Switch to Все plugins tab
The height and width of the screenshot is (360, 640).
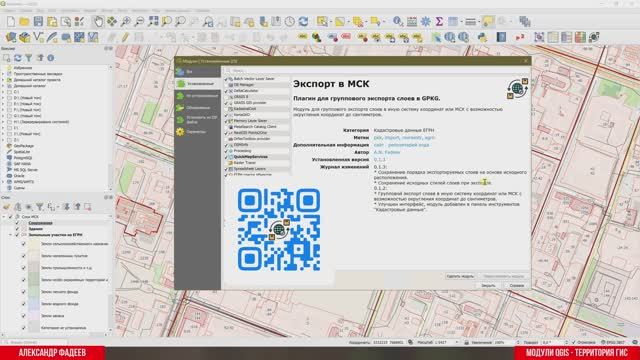click(198, 72)
